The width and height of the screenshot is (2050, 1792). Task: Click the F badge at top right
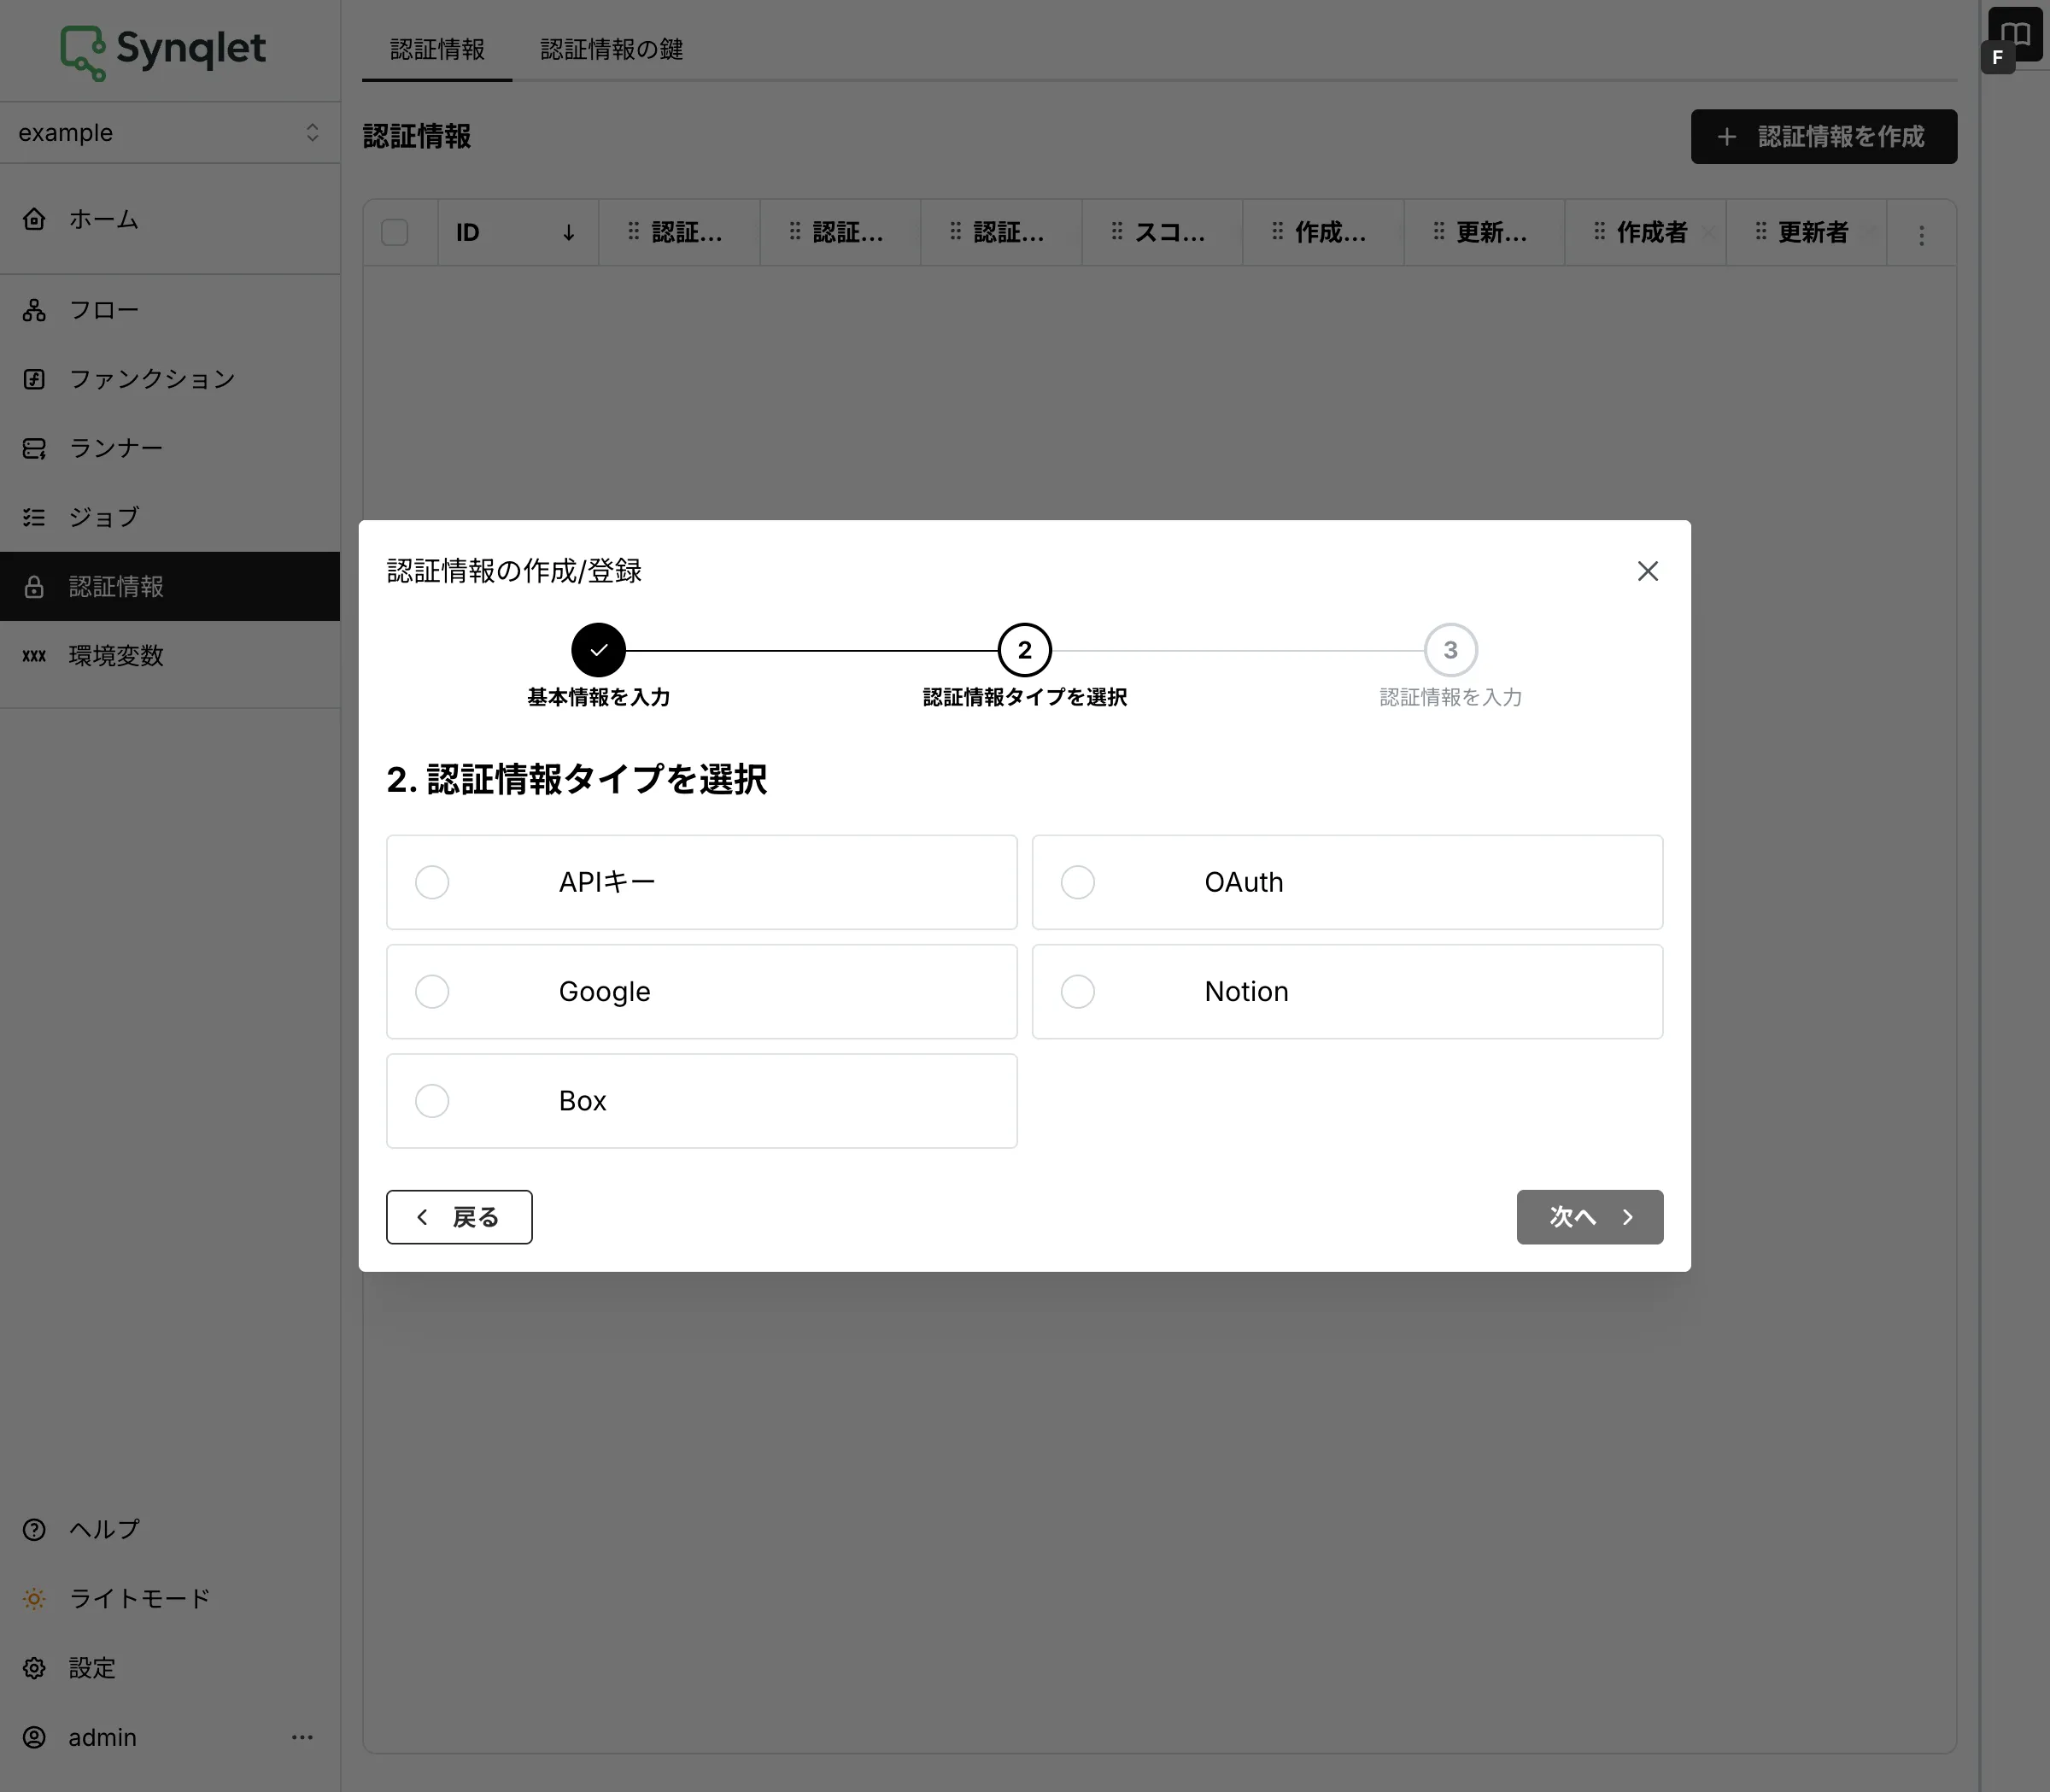point(1997,57)
